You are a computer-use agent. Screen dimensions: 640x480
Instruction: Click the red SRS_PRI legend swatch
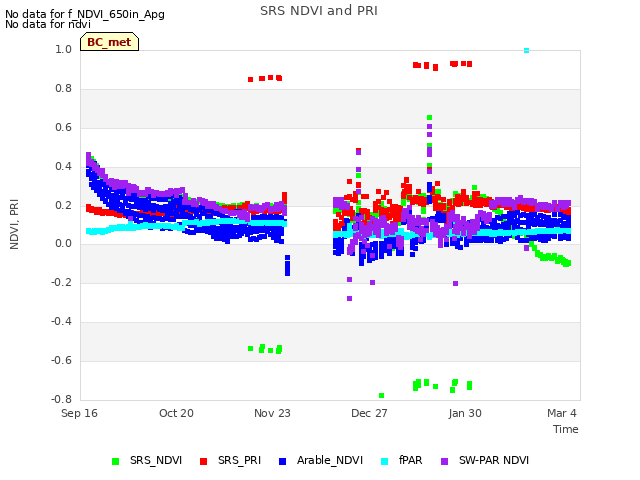[x=203, y=461]
